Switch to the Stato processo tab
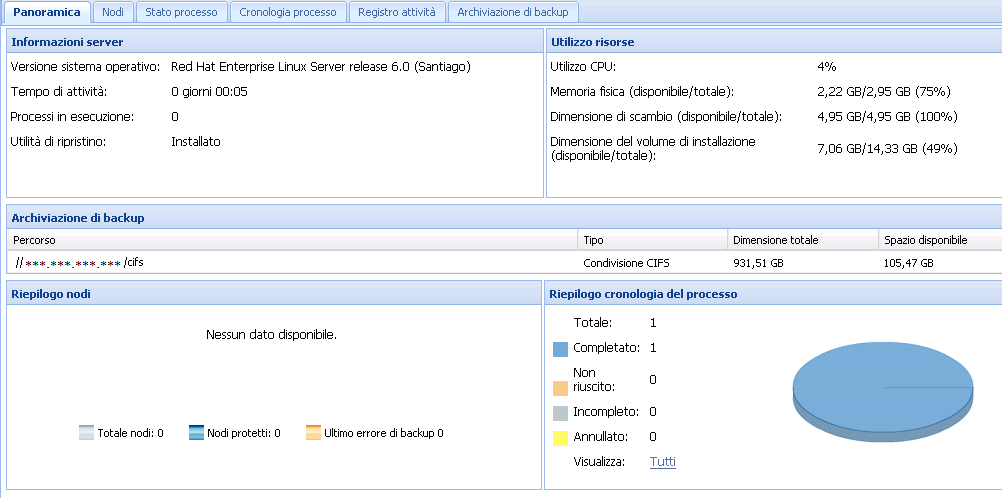This screenshot has height=498, width=1002. point(181,12)
